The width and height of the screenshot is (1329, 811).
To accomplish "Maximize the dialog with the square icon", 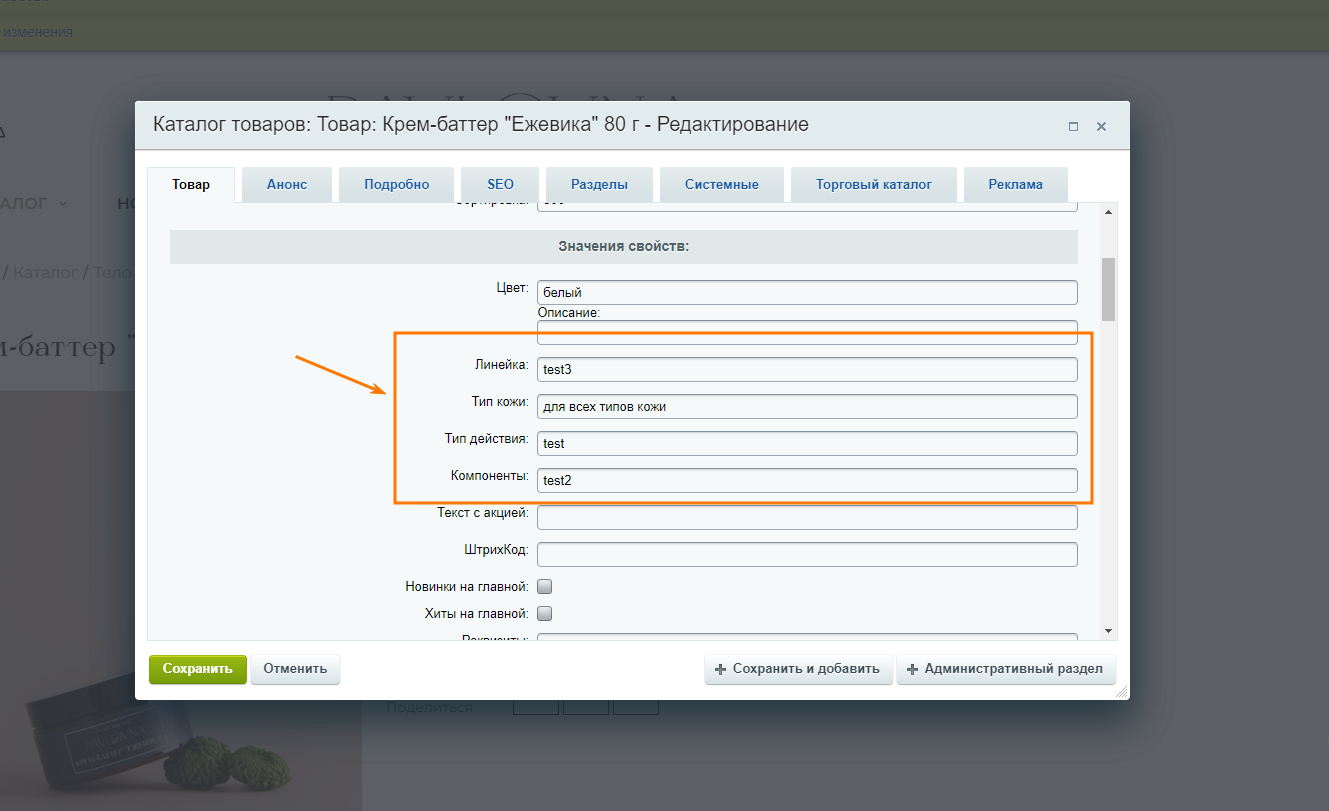I will (1074, 127).
